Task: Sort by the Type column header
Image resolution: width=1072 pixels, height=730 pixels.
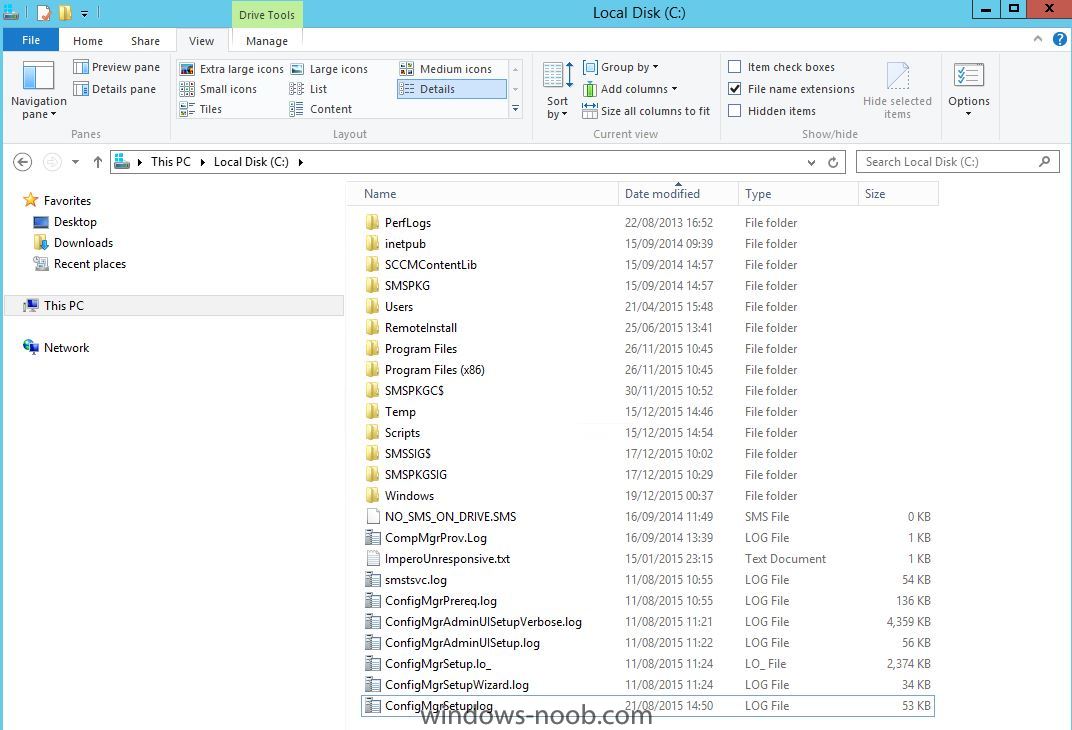Action: coord(799,194)
